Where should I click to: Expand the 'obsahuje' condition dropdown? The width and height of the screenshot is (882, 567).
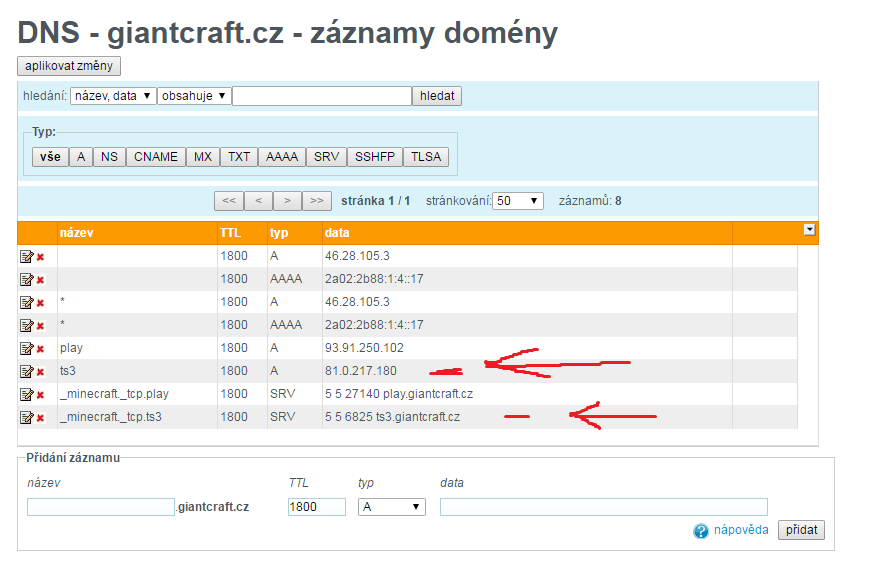point(194,96)
